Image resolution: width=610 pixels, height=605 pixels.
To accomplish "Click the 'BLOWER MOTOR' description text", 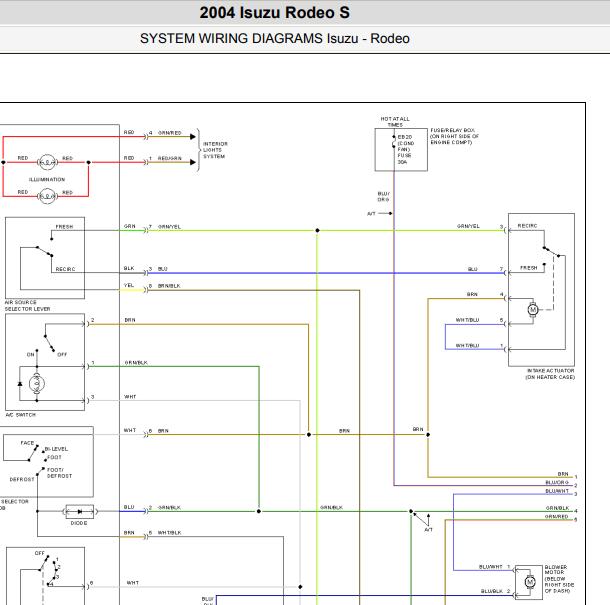I will 559,579.
